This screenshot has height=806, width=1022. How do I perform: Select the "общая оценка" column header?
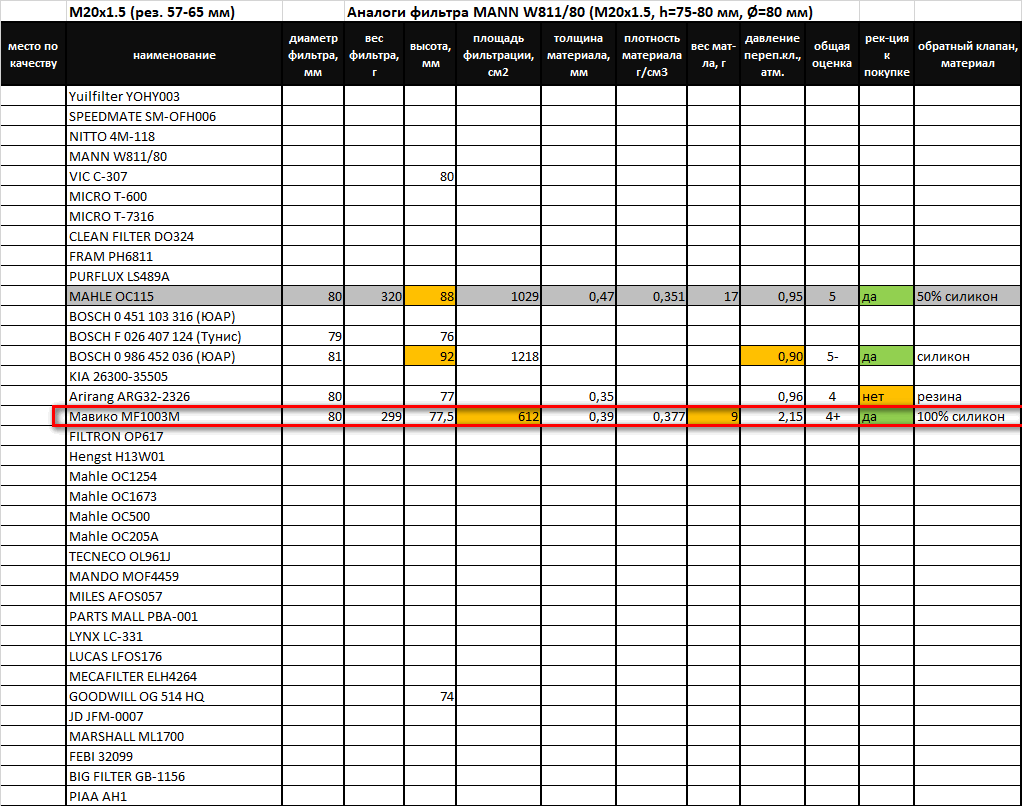coord(832,55)
